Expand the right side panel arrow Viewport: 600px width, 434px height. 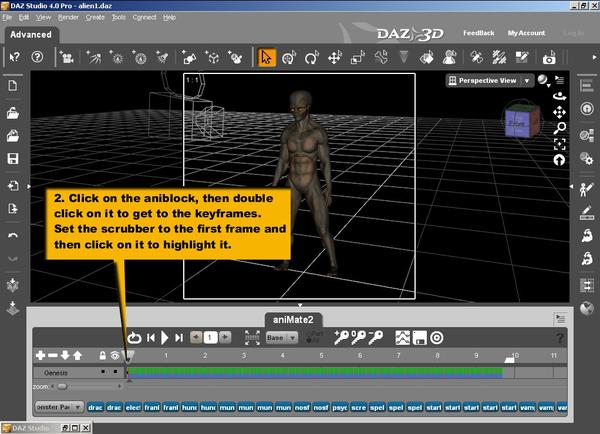click(x=571, y=186)
